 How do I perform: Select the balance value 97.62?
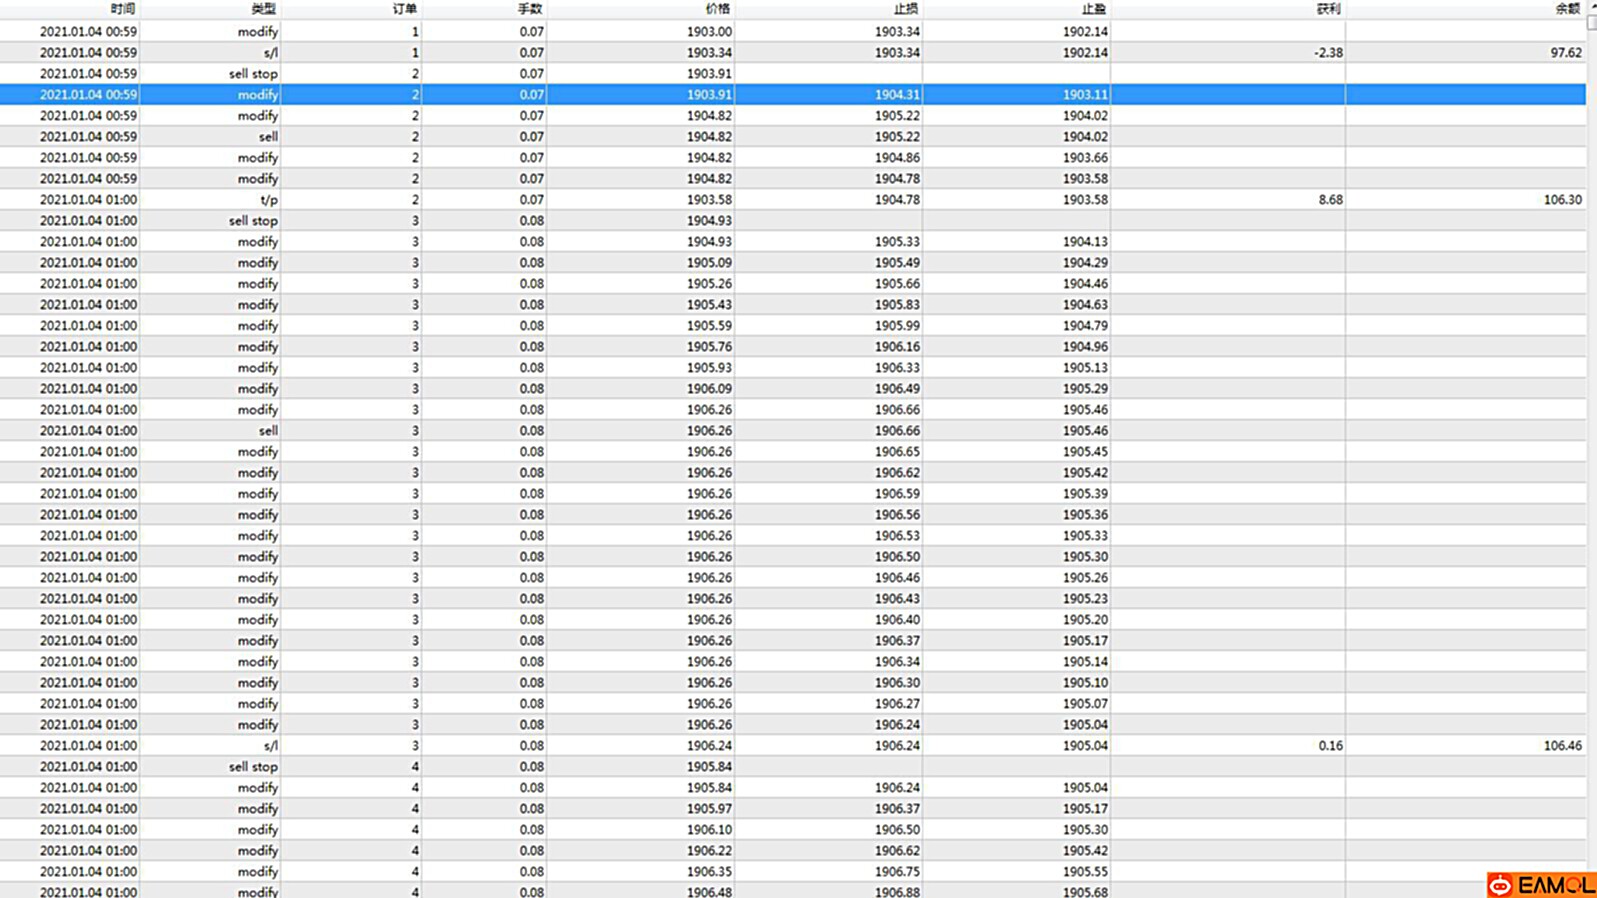[1566, 53]
